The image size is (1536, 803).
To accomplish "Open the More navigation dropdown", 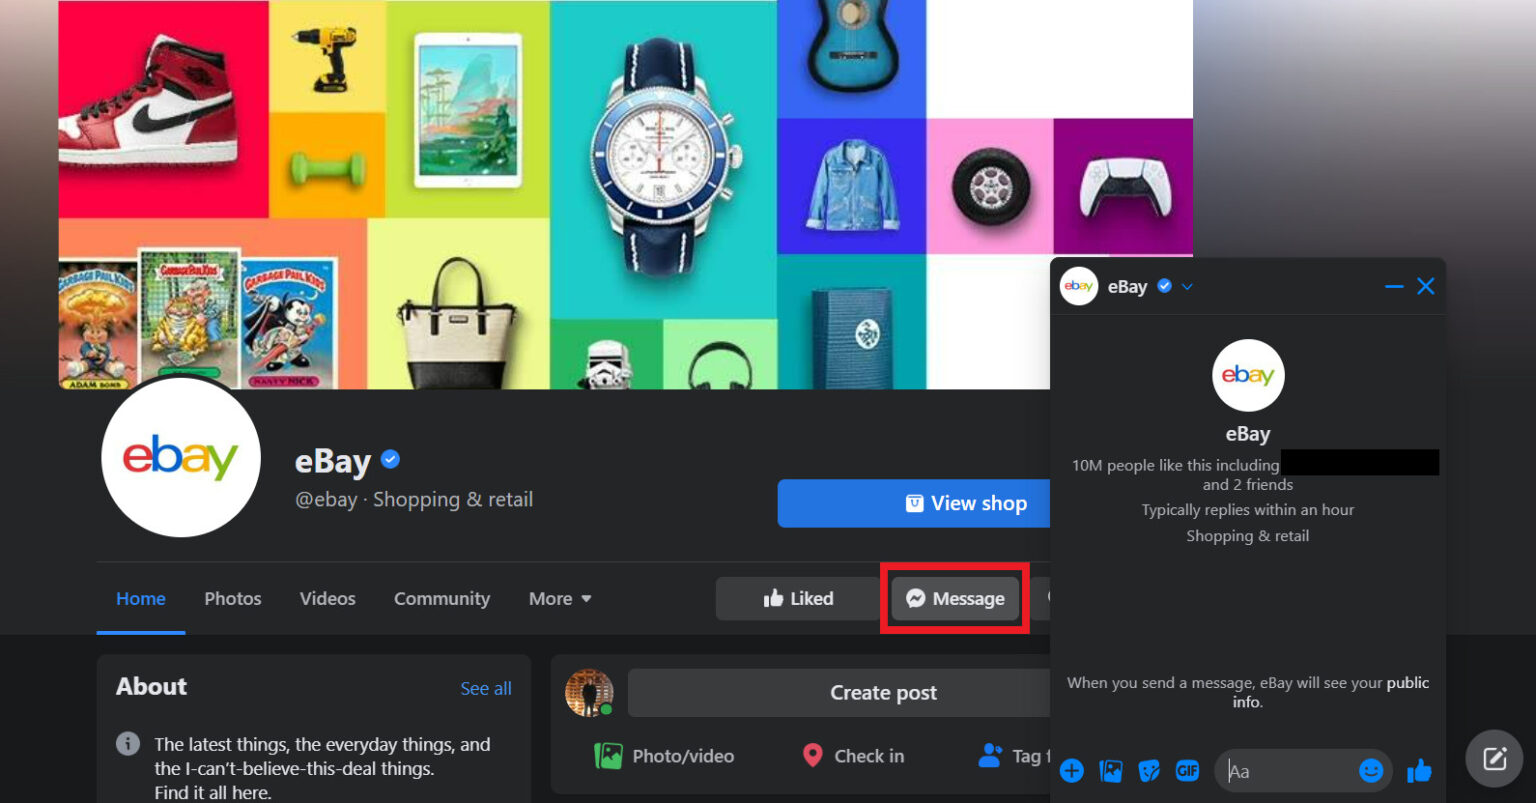I will tap(558, 598).
